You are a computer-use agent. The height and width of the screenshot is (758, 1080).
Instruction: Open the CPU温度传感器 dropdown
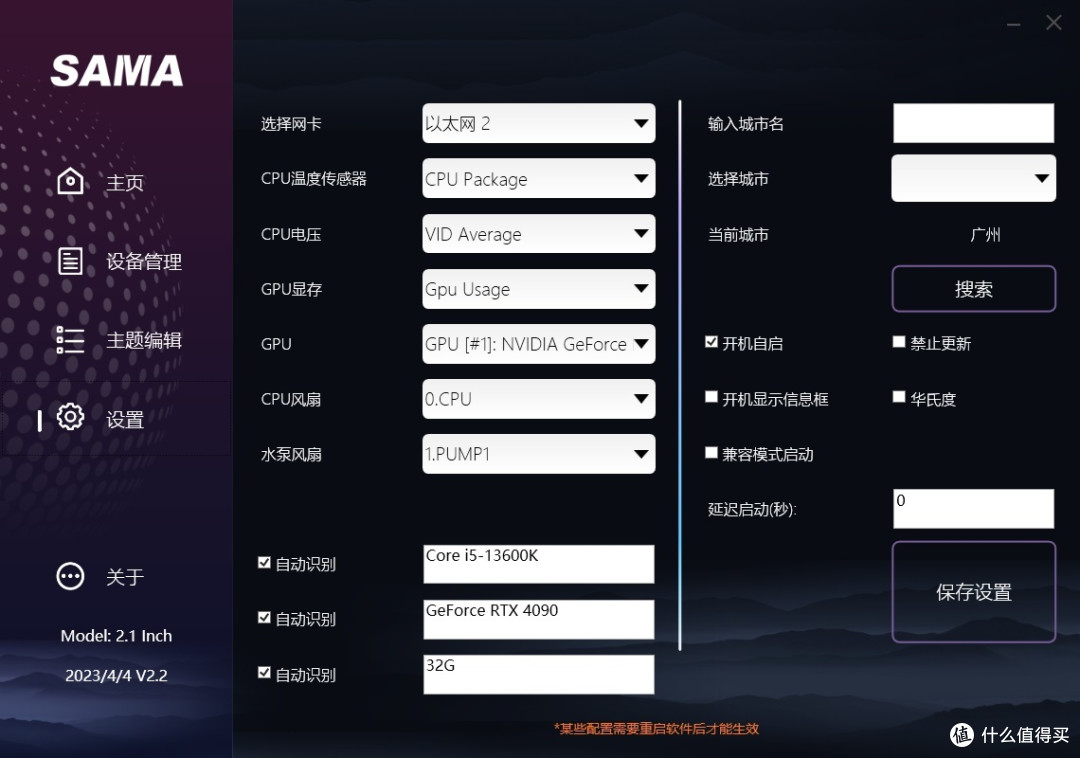tap(539, 179)
